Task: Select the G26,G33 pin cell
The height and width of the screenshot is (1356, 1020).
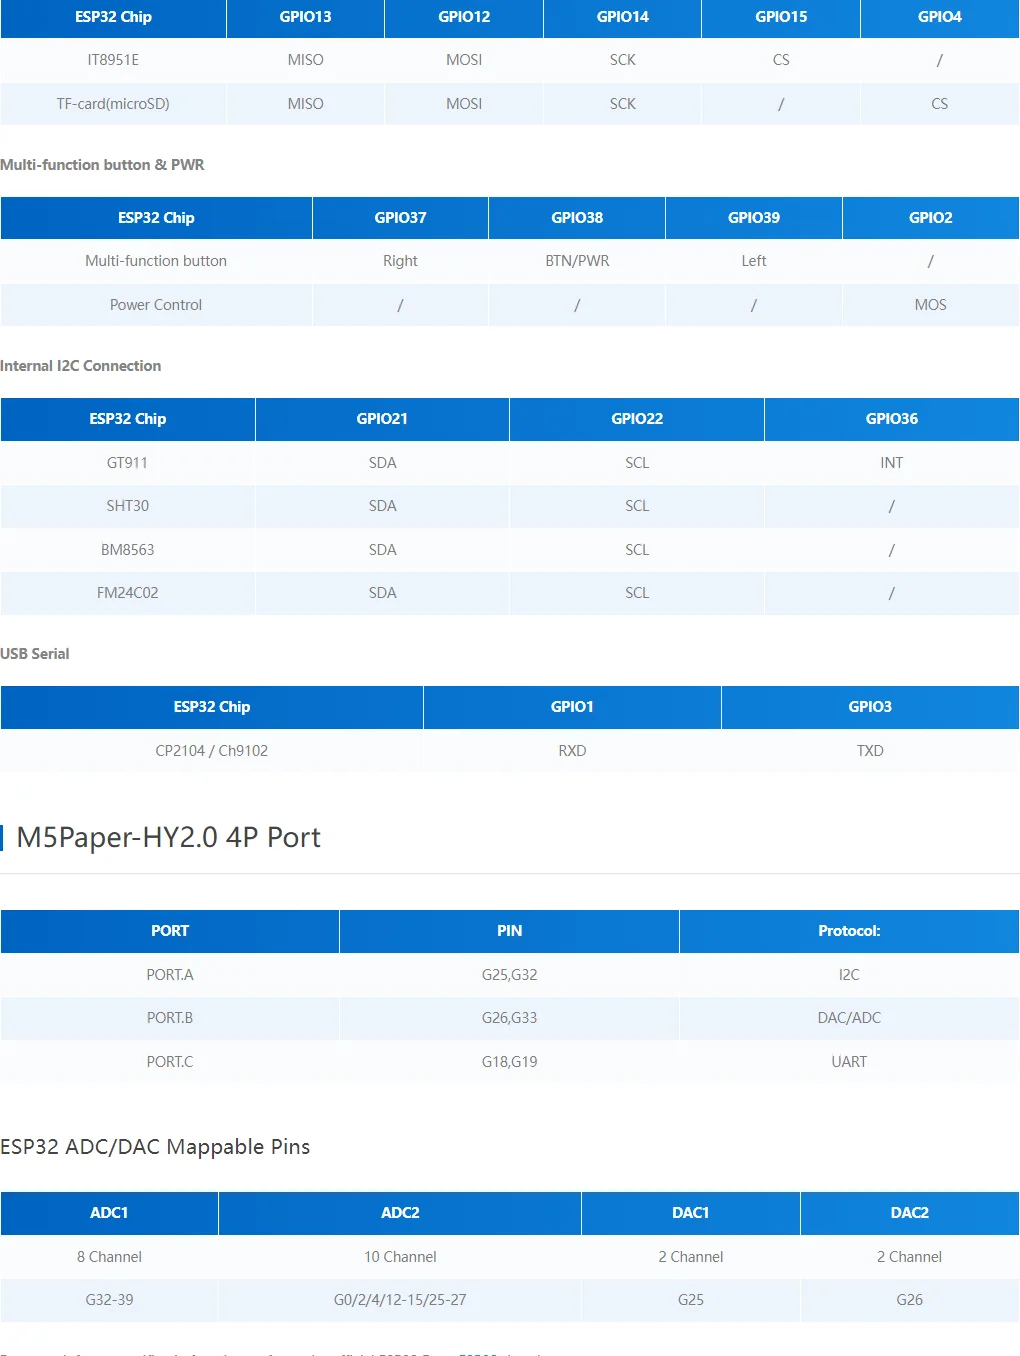Action: 509,1018
